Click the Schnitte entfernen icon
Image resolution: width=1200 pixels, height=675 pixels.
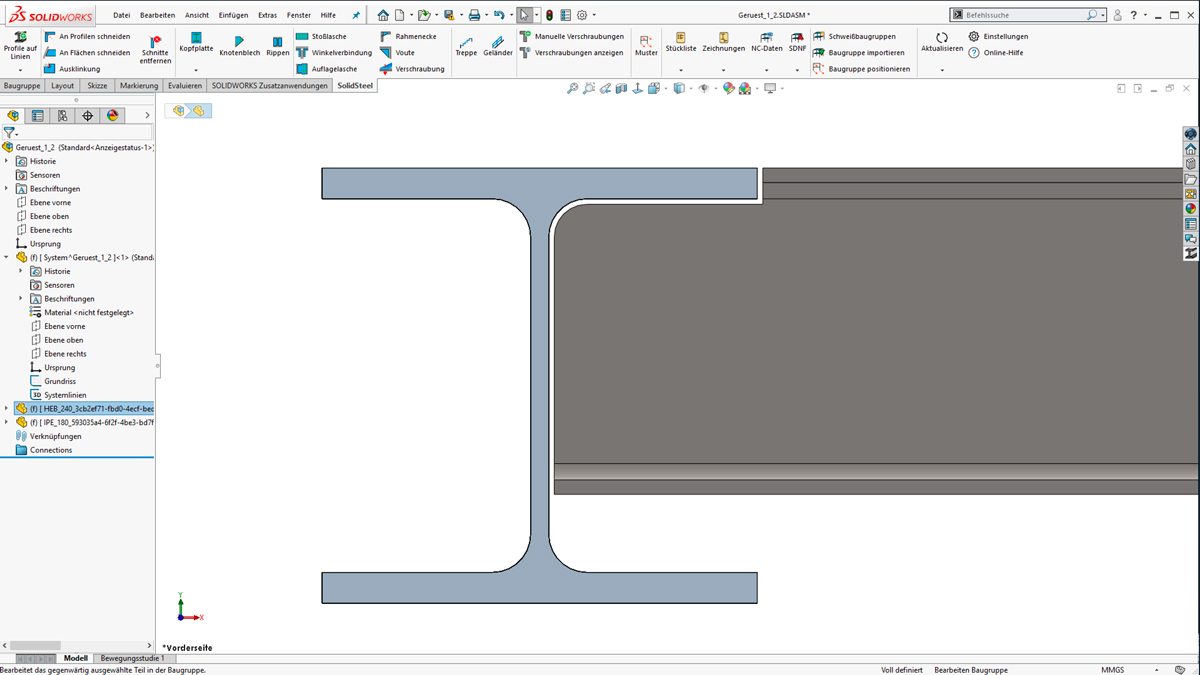click(155, 42)
